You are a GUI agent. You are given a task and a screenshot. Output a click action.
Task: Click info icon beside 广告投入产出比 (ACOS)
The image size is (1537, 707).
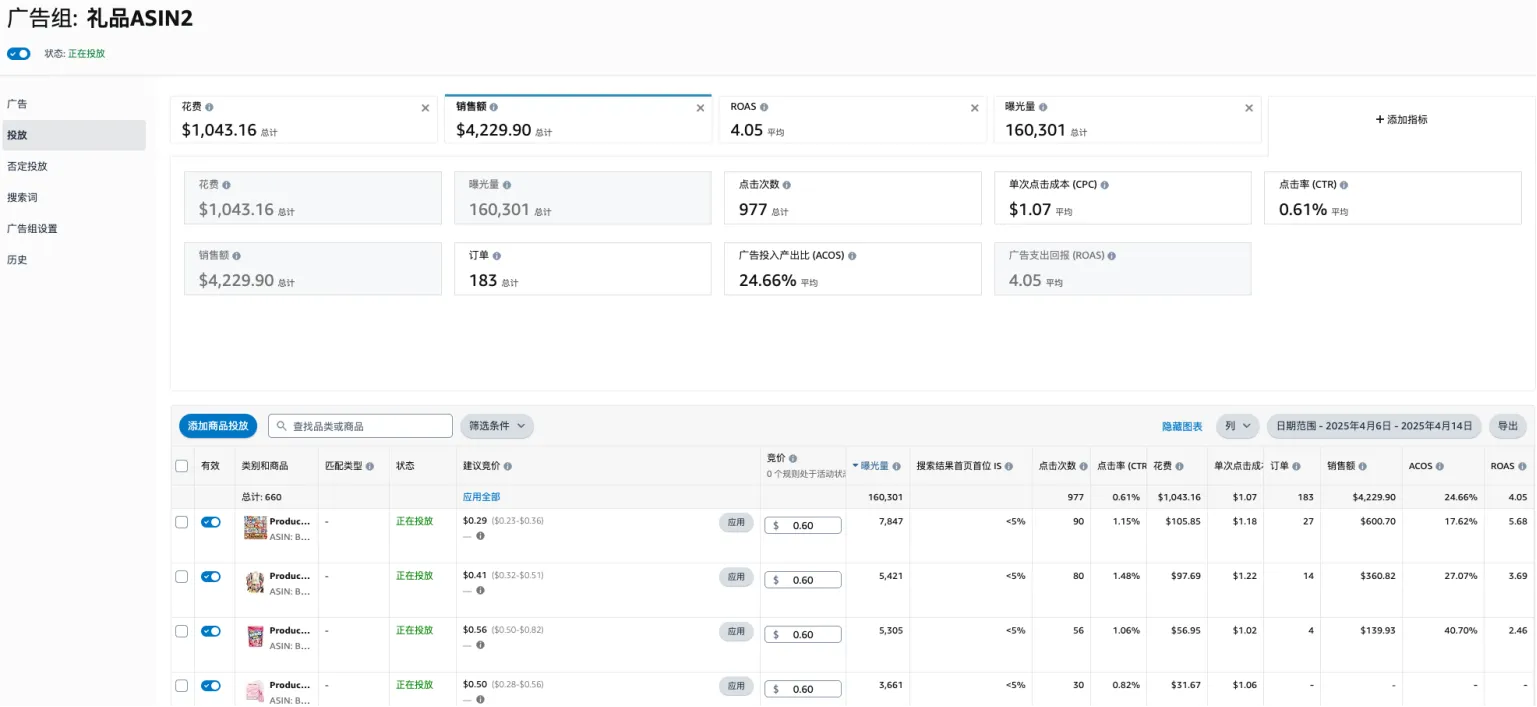(852, 256)
